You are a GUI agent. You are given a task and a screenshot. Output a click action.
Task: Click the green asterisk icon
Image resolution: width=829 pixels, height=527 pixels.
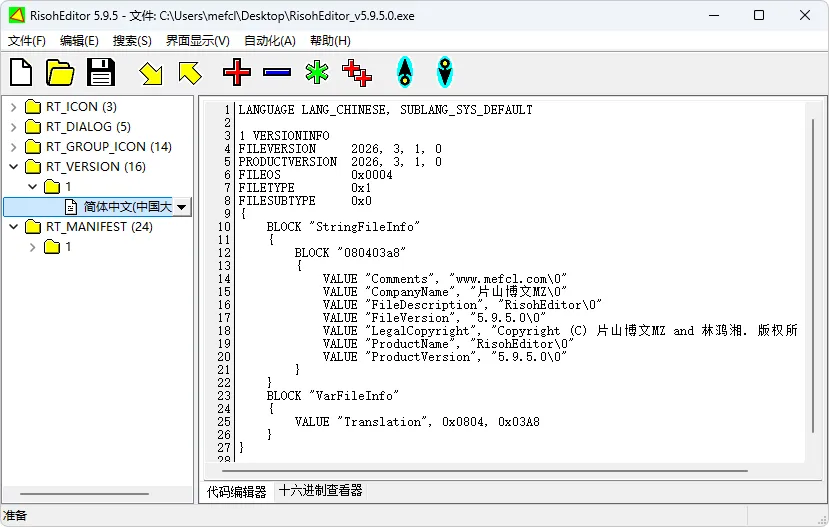(317, 72)
